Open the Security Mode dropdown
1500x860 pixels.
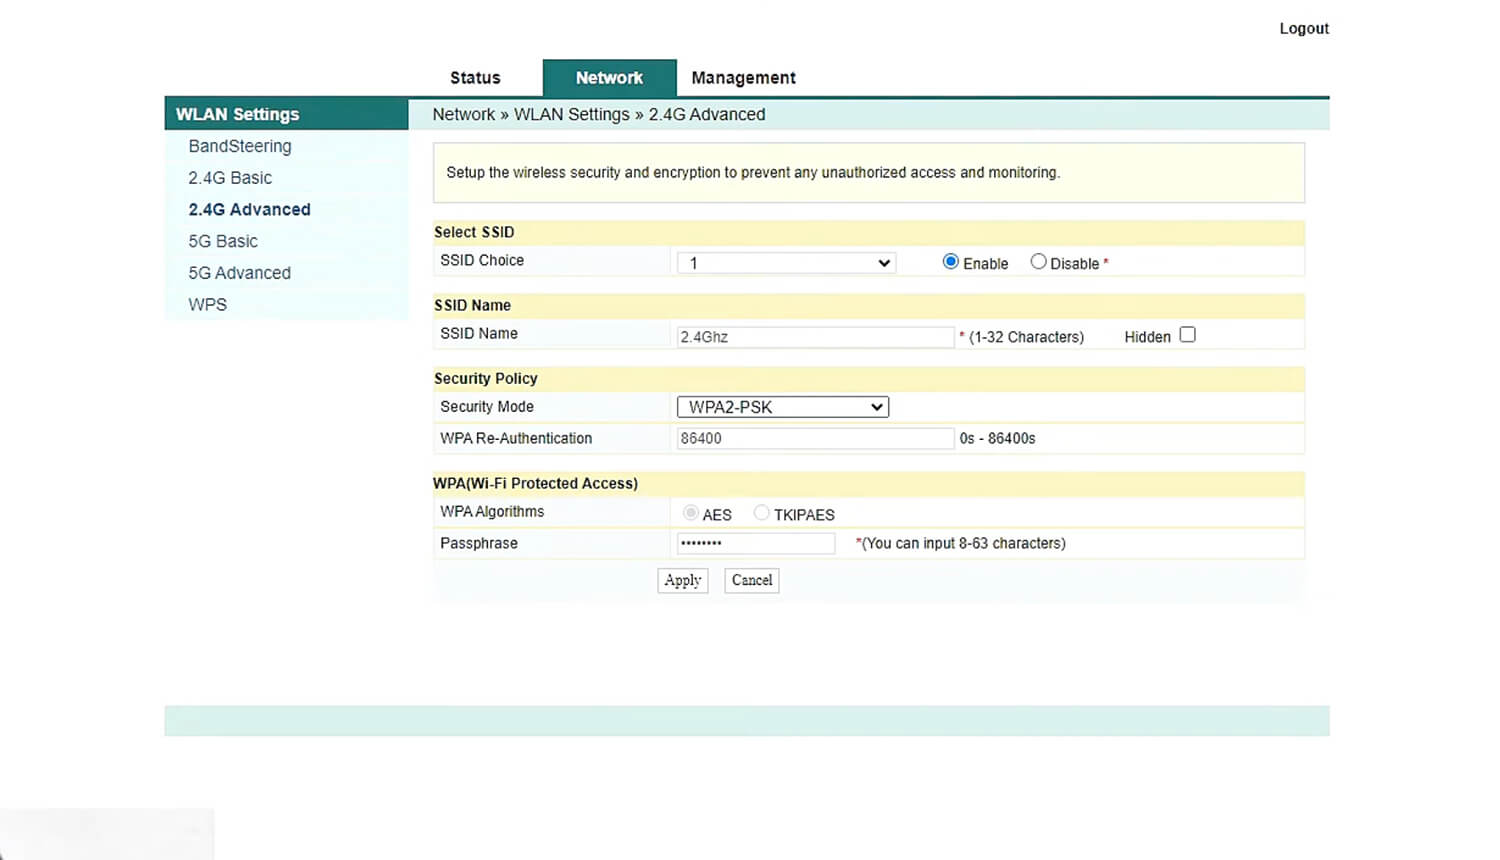[x=783, y=407]
